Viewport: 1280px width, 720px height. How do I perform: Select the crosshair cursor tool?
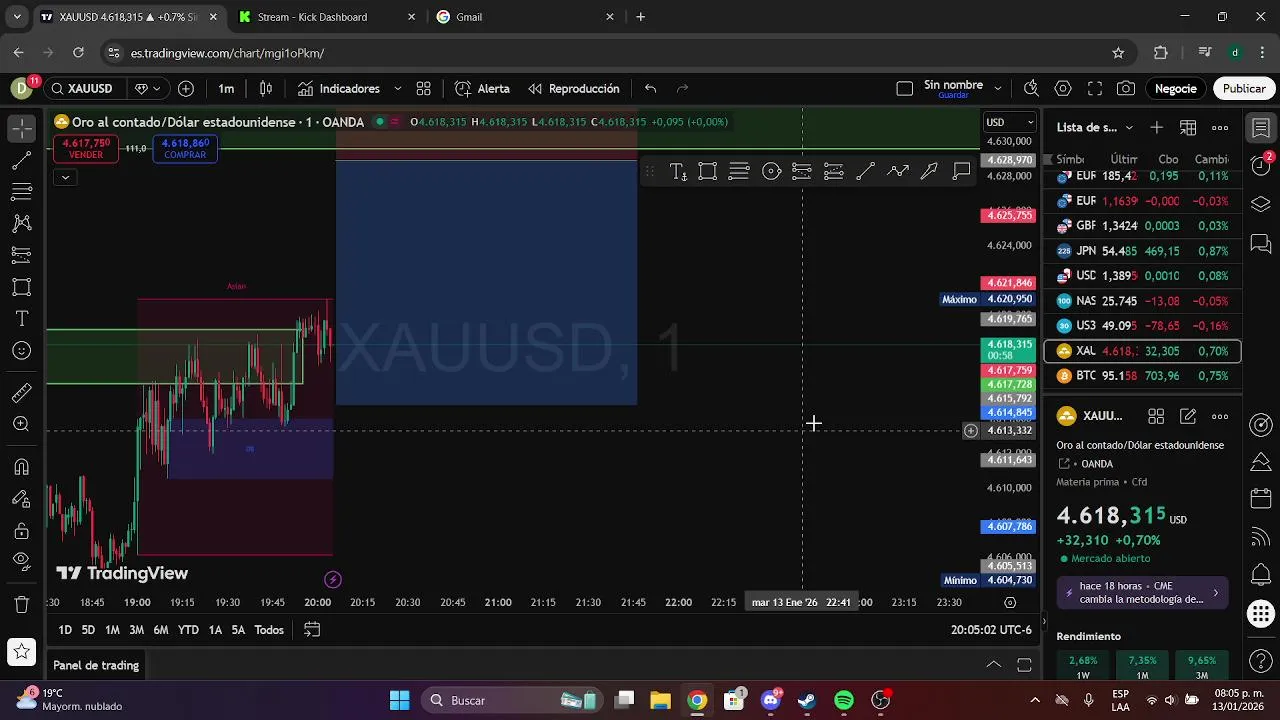pos(21,128)
